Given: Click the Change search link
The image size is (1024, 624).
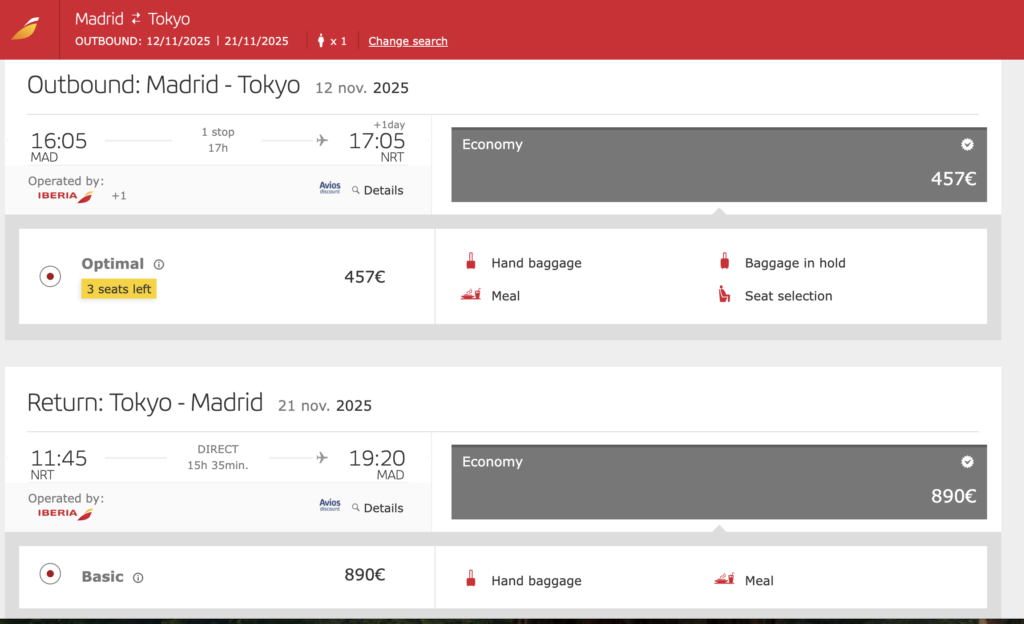Looking at the screenshot, I should coord(408,41).
